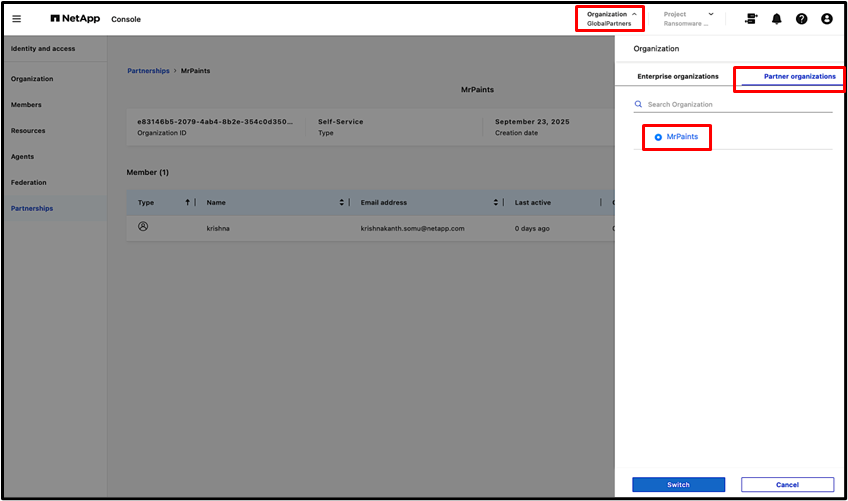
Task: Select the MrPaints radio button
Action: [x=658, y=137]
